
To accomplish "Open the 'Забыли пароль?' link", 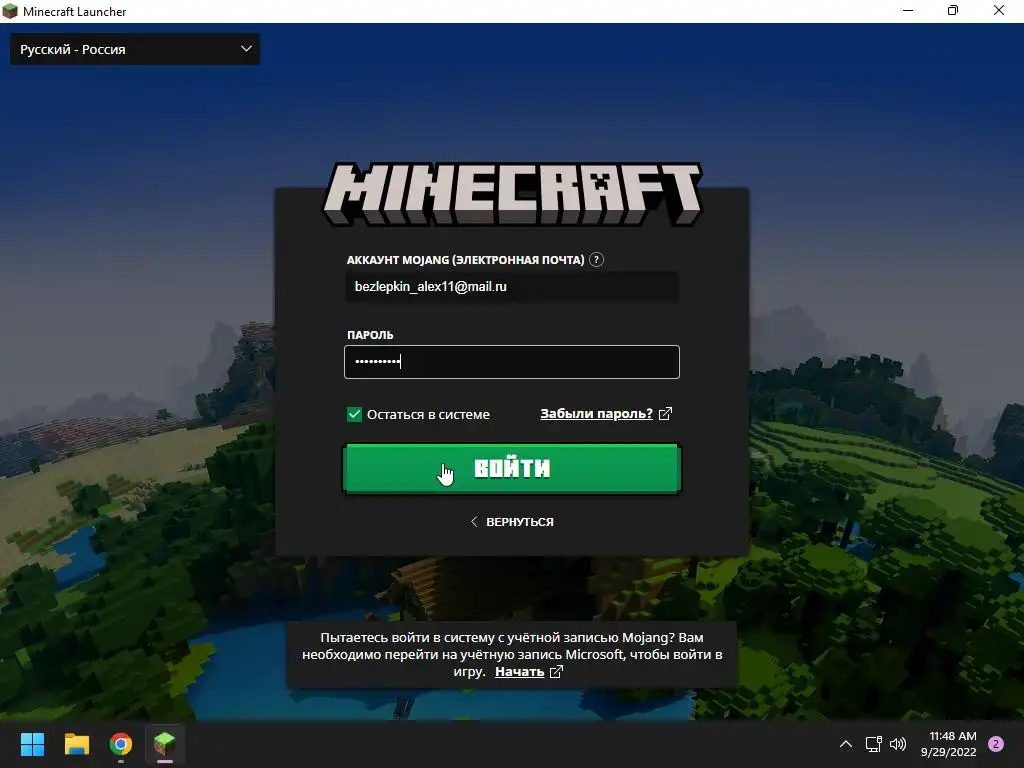I will pos(596,413).
